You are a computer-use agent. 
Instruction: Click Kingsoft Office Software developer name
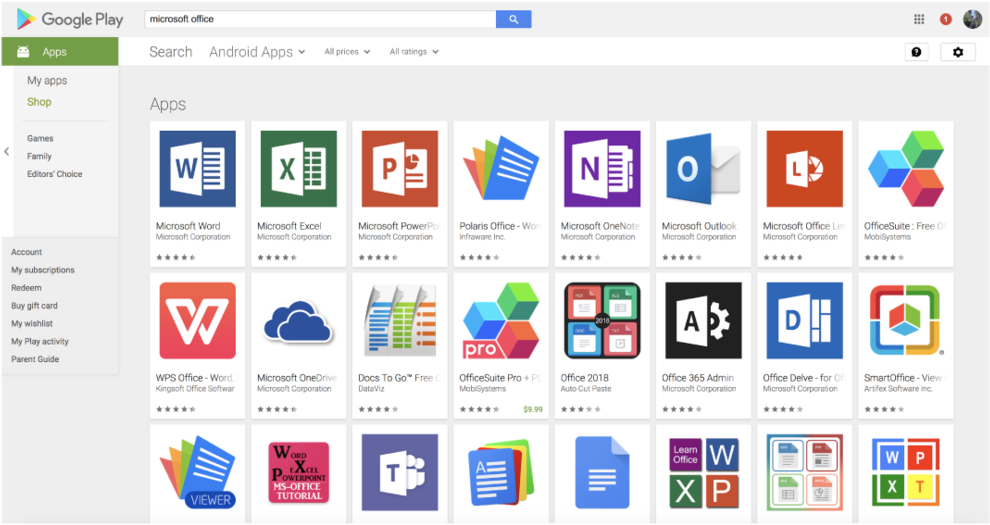click(195, 389)
